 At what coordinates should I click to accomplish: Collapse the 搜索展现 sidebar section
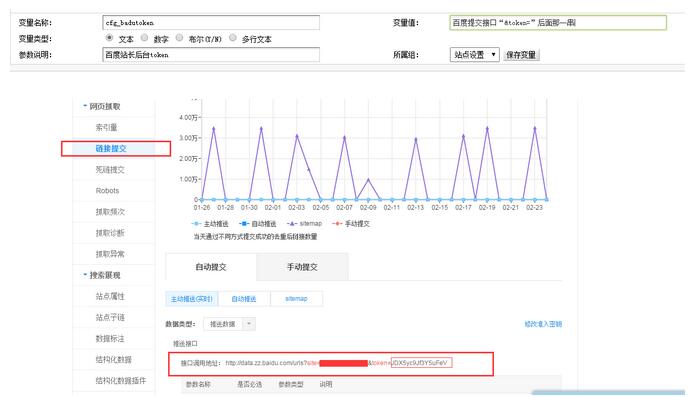pos(85,275)
